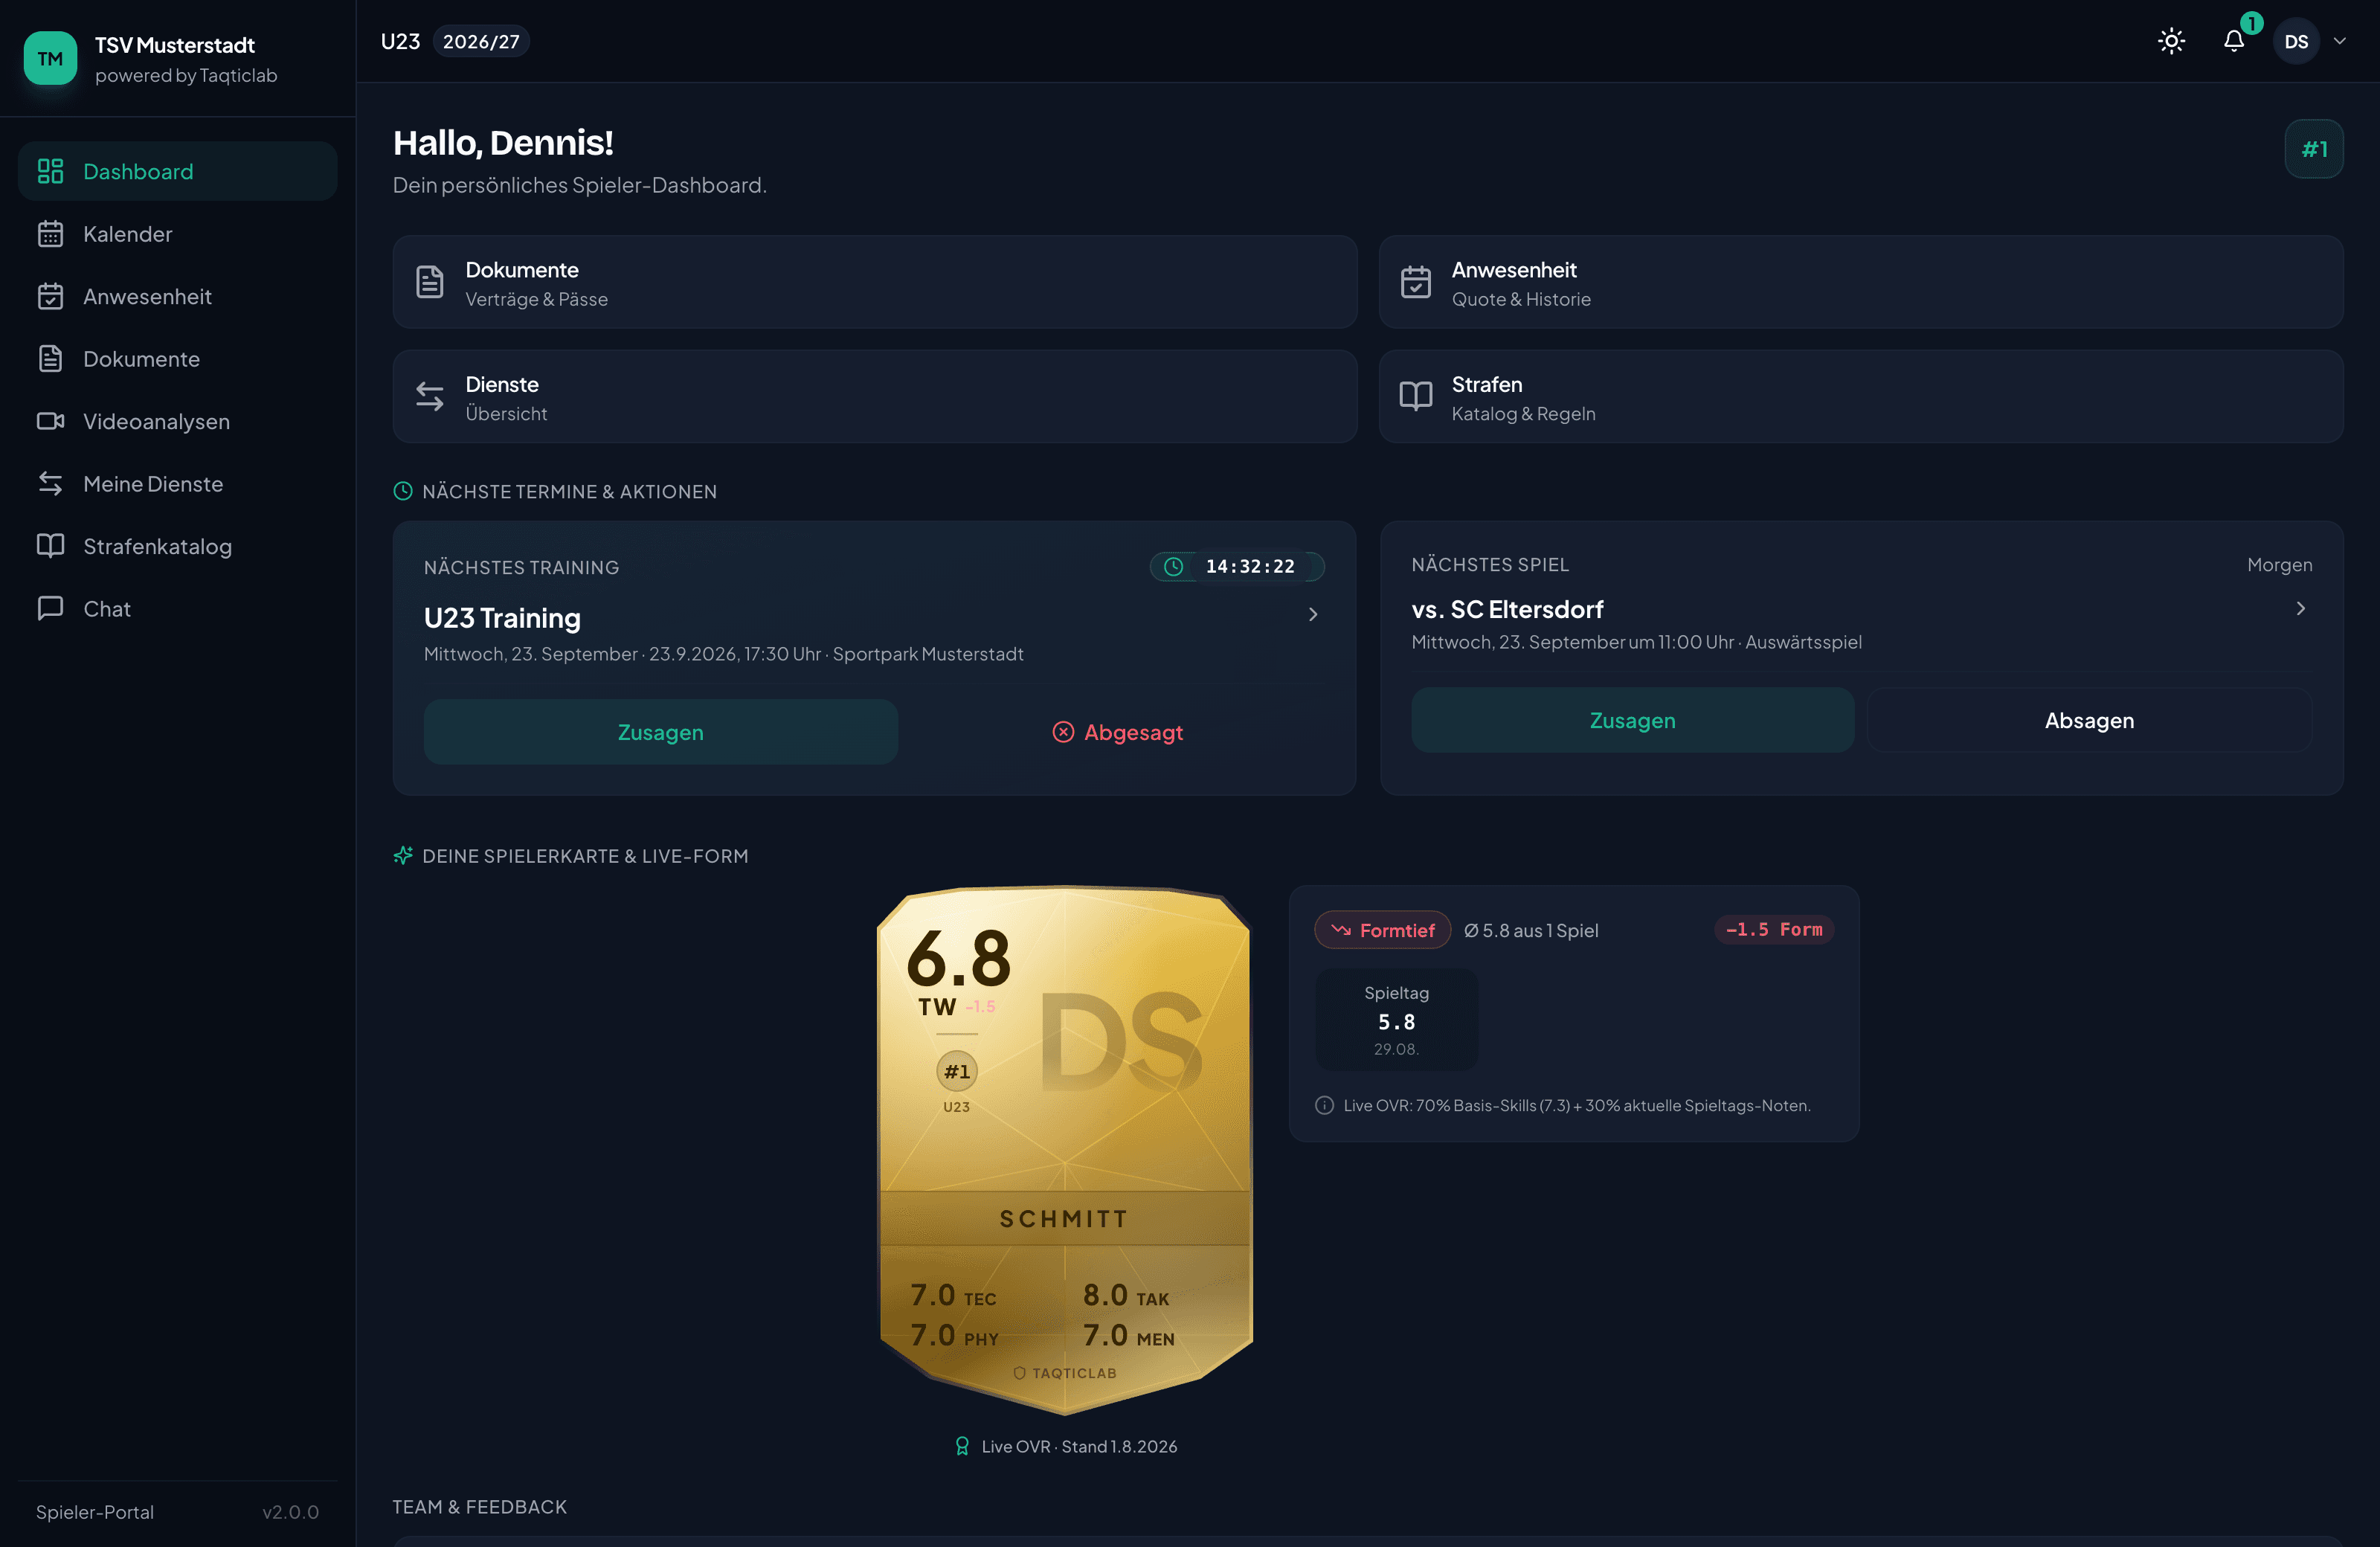
Task: Accept SC Eltersdorf match with Zusagen
Action: pyautogui.click(x=1632, y=720)
